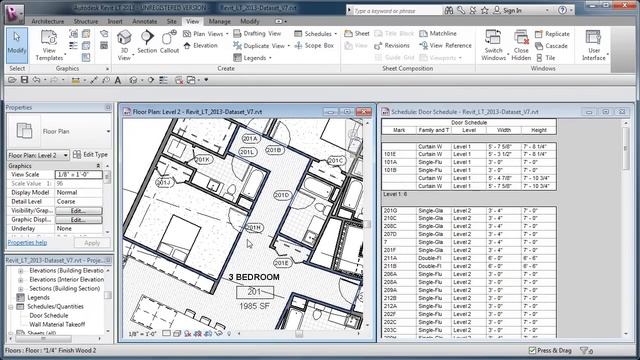Click Detail Level value Coarse
640x360 pixels.
coord(78,202)
